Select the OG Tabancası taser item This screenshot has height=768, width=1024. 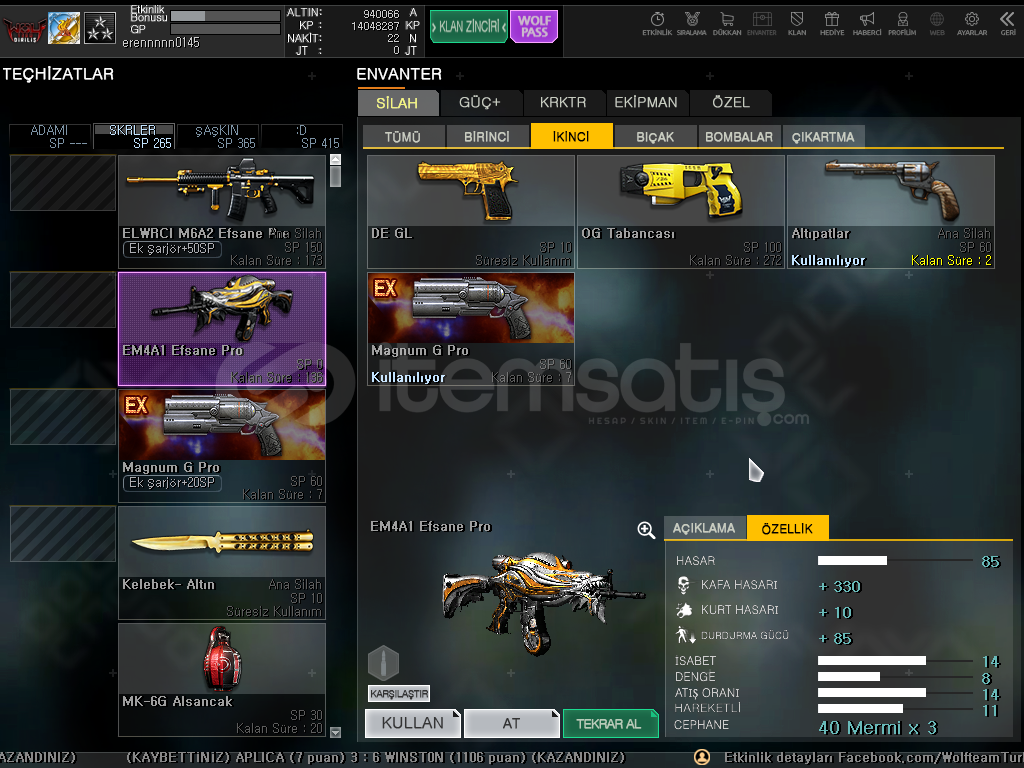681,212
